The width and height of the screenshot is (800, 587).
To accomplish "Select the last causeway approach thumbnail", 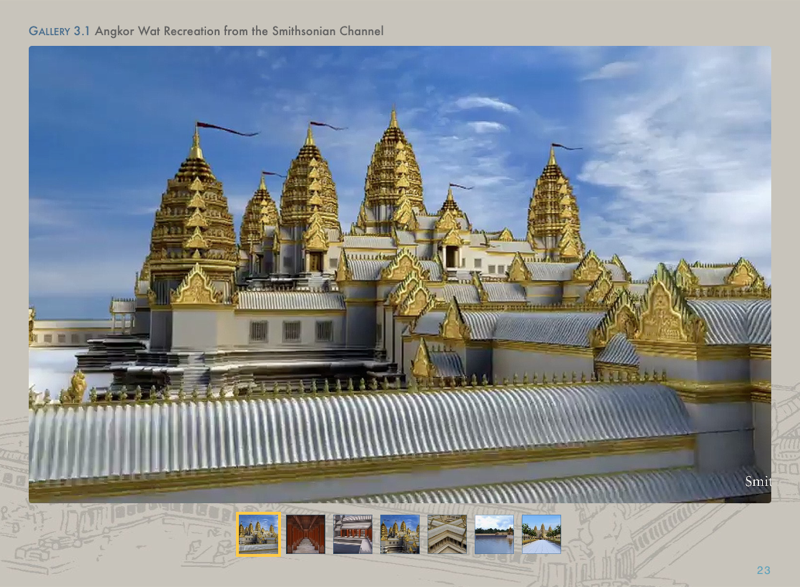I will (541, 534).
